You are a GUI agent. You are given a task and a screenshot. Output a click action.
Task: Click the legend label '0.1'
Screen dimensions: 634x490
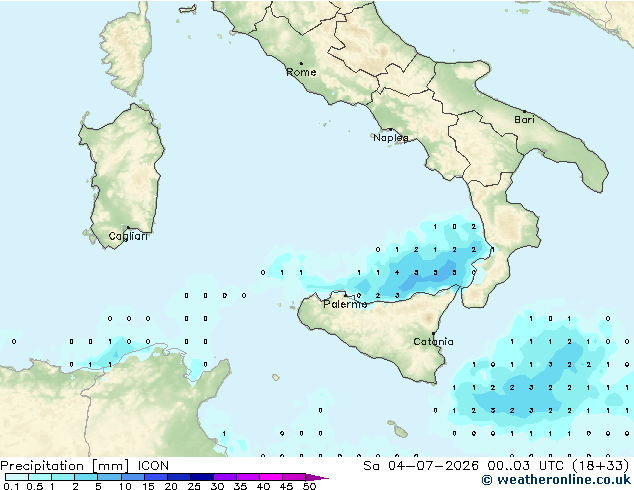click(x=11, y=486)
